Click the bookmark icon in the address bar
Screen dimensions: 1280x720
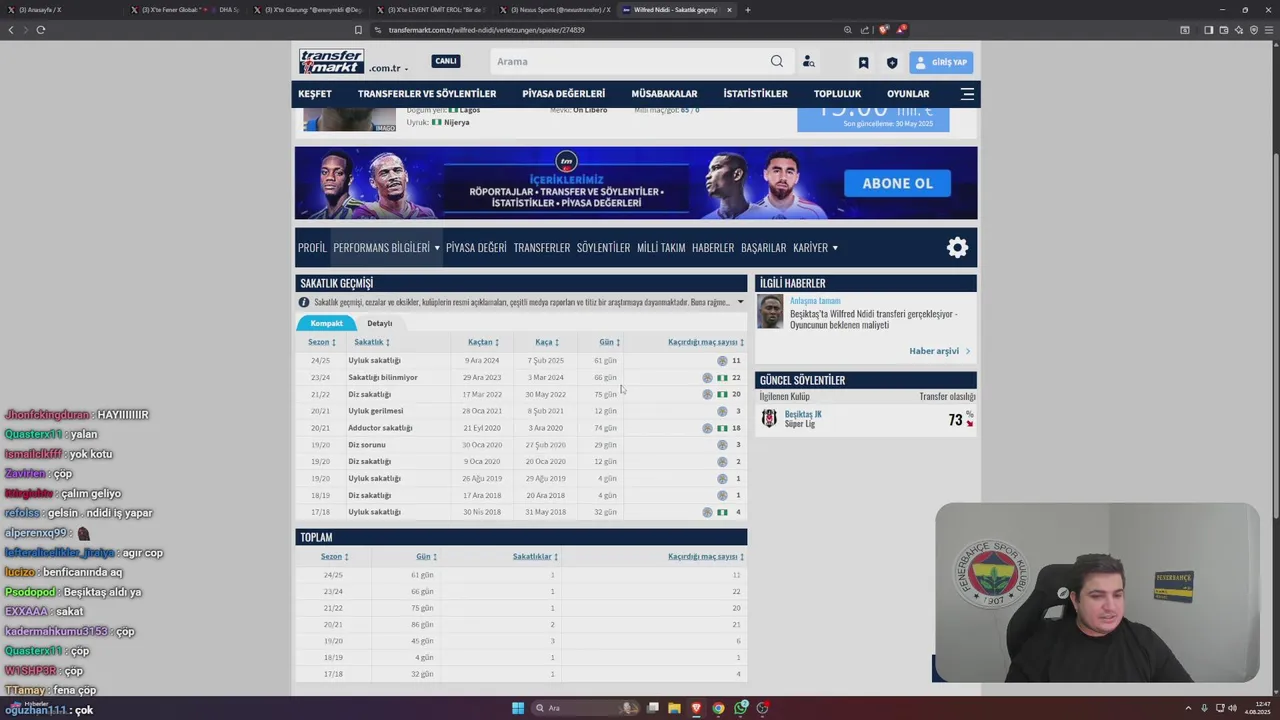pyautogui.click(x=358, y=30)
